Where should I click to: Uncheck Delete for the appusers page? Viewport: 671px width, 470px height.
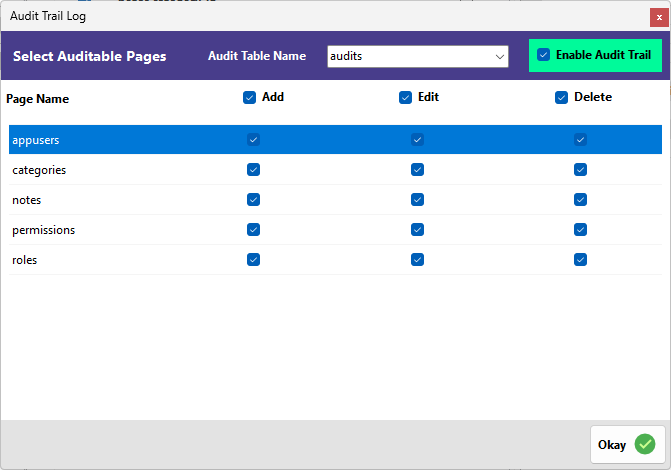(x=580, y=140)
